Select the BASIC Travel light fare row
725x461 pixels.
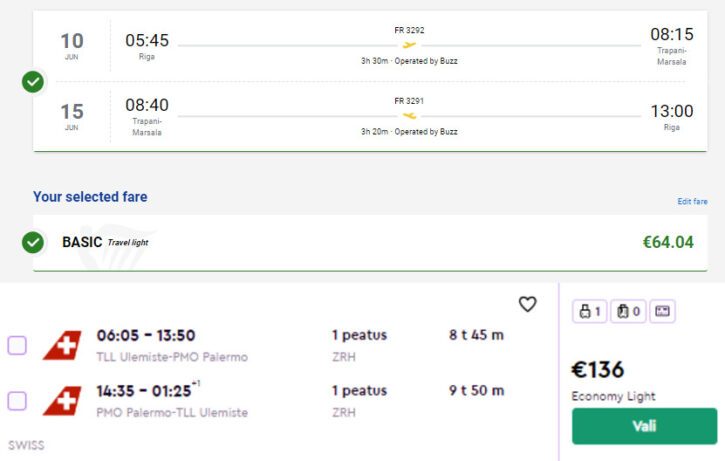(370, 243)
